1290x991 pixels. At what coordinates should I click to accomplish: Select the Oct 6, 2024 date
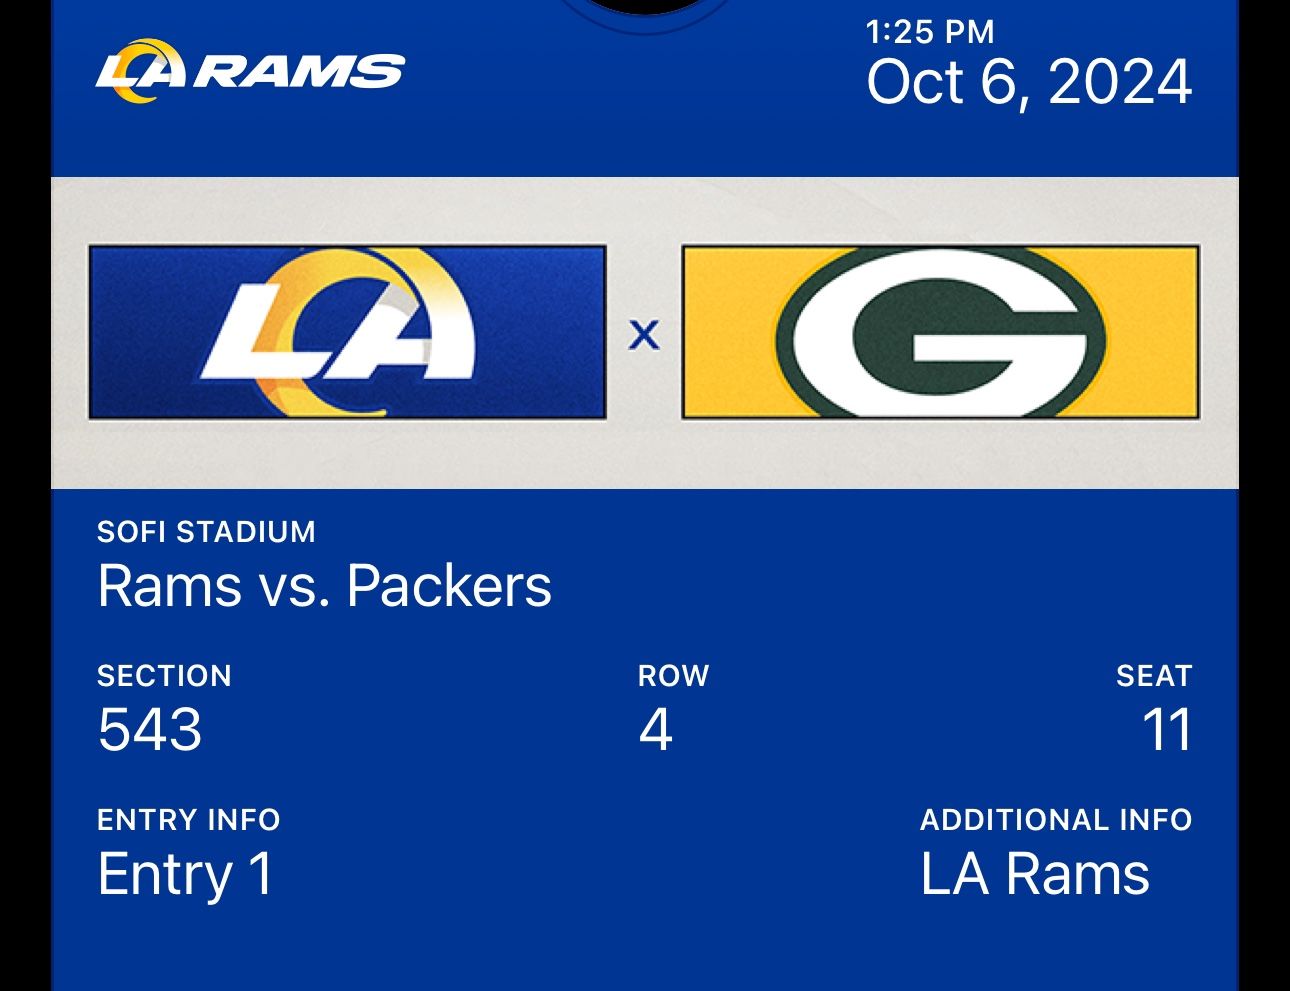(1029, 82)
